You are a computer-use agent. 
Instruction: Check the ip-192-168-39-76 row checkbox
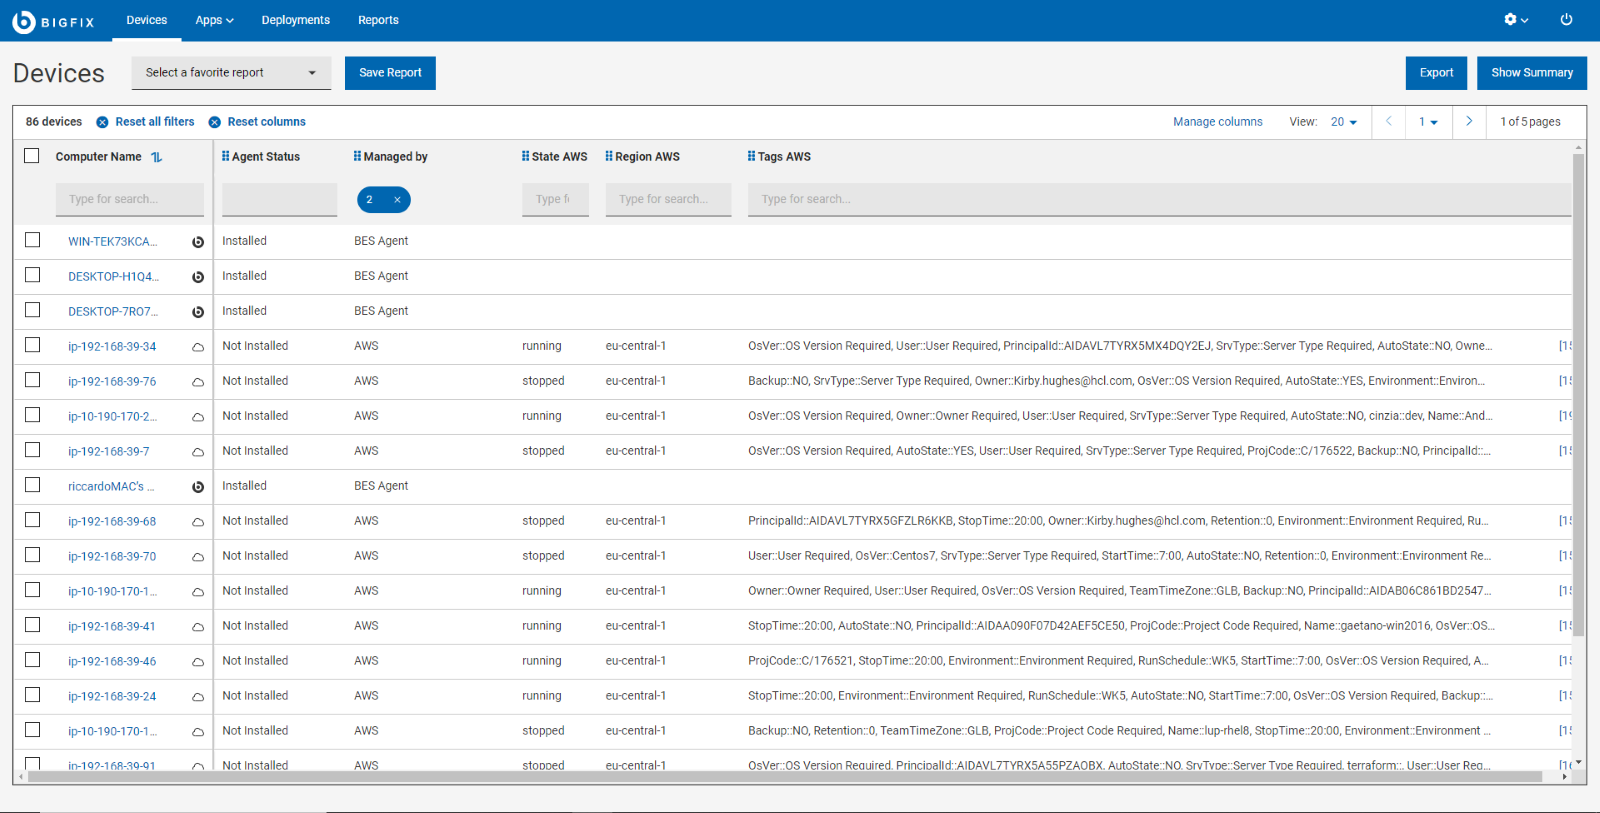[x=32, y=380]
